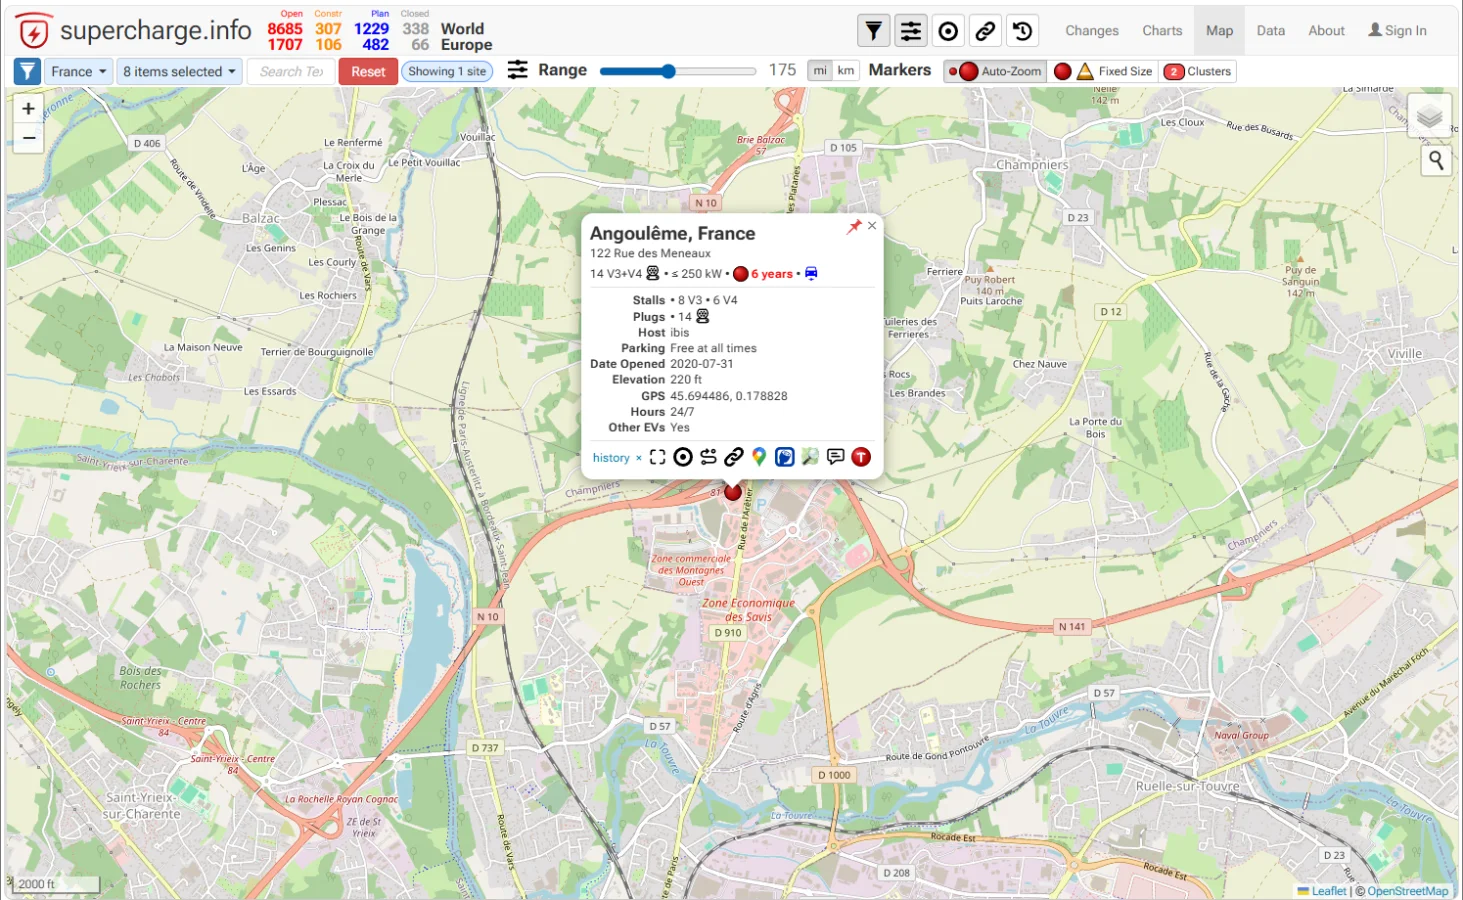Viewport: 1463px width, 900px height.
Task: Click the Constr count 307
Action: [x=328, y=29]
